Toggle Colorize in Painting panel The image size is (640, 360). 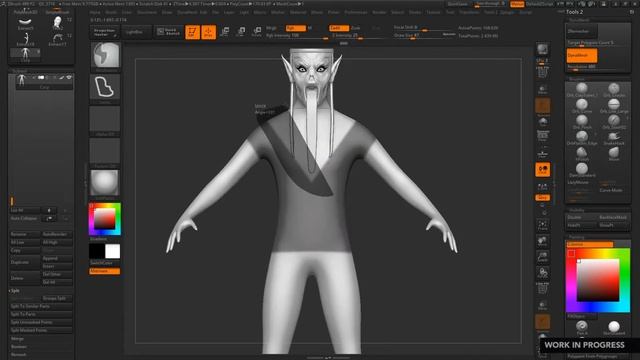click(589, 244)
